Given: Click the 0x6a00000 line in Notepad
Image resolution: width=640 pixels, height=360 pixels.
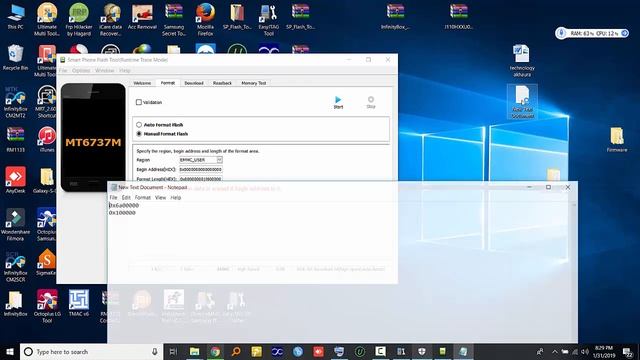Looking at the screenshot, I should coord(124,205).
